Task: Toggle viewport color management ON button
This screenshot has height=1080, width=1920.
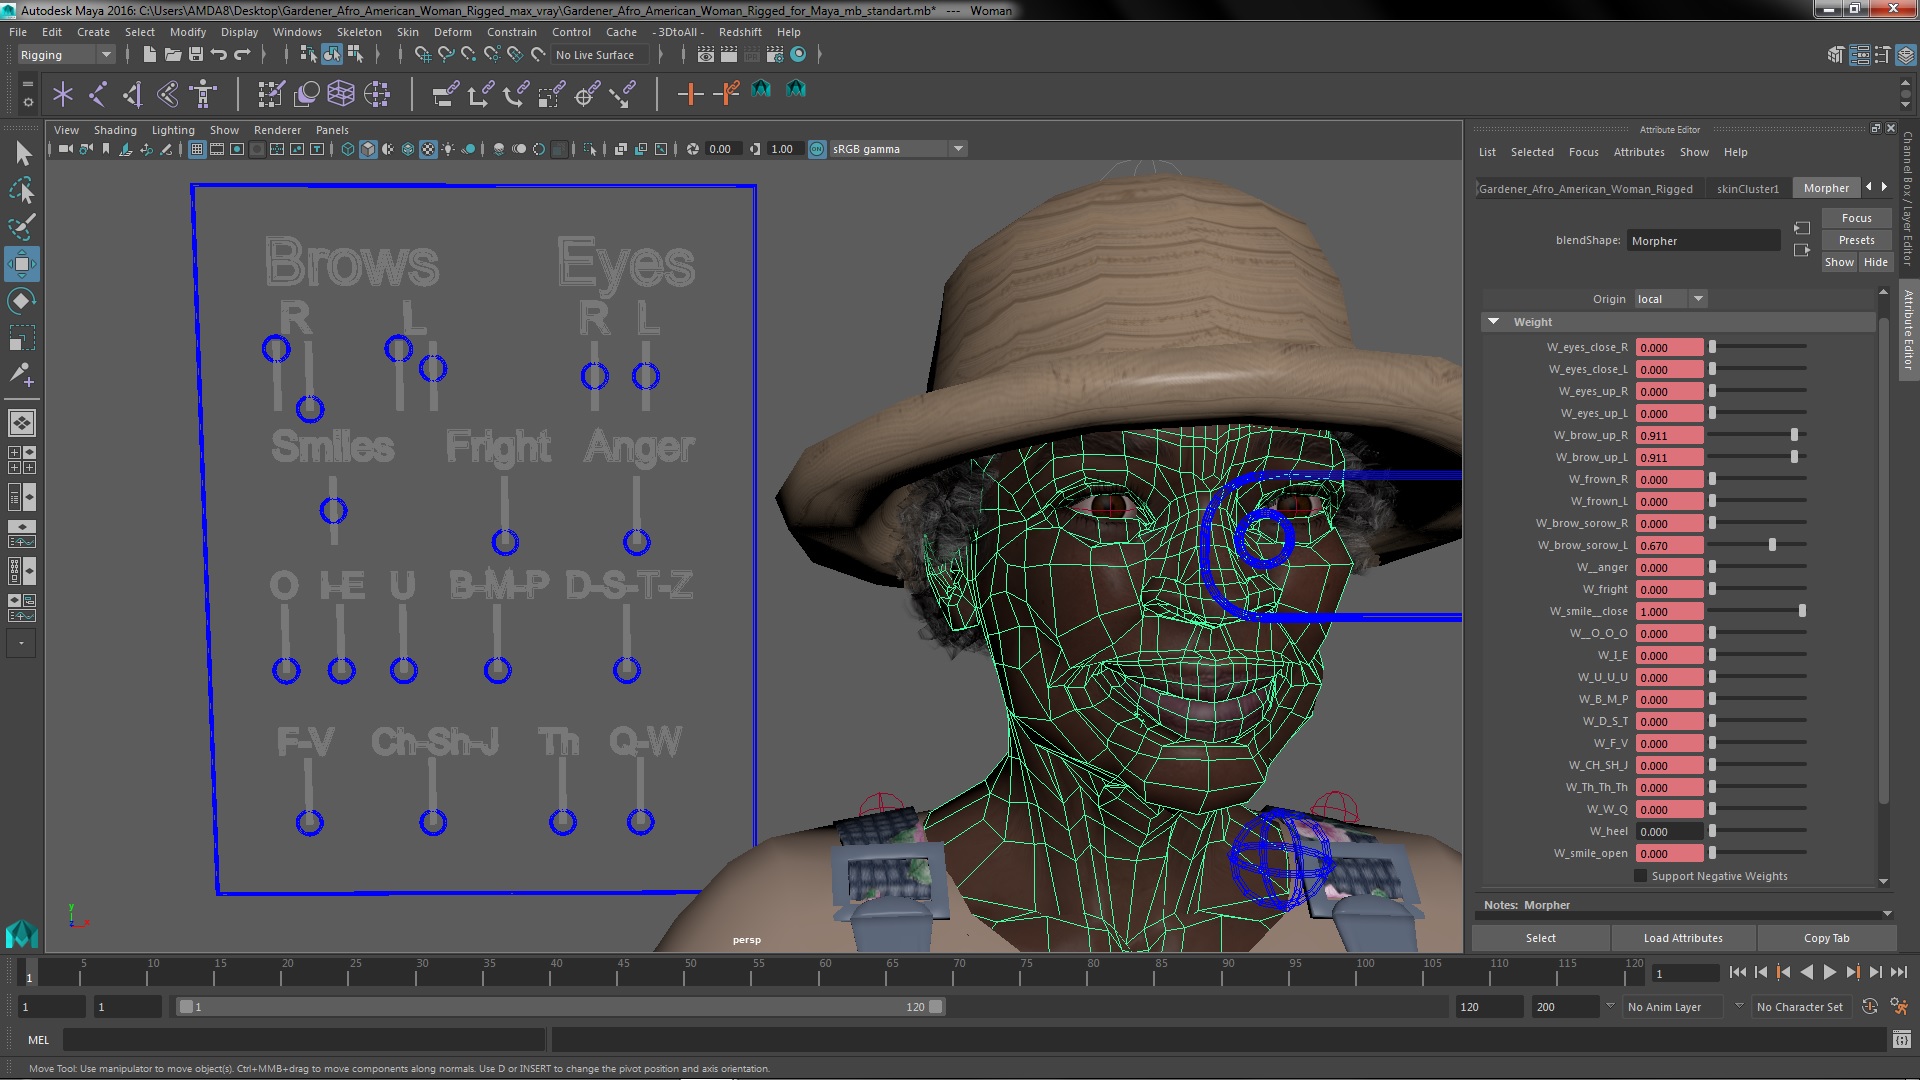Action: pyautogui.click(x=817, y=150)
